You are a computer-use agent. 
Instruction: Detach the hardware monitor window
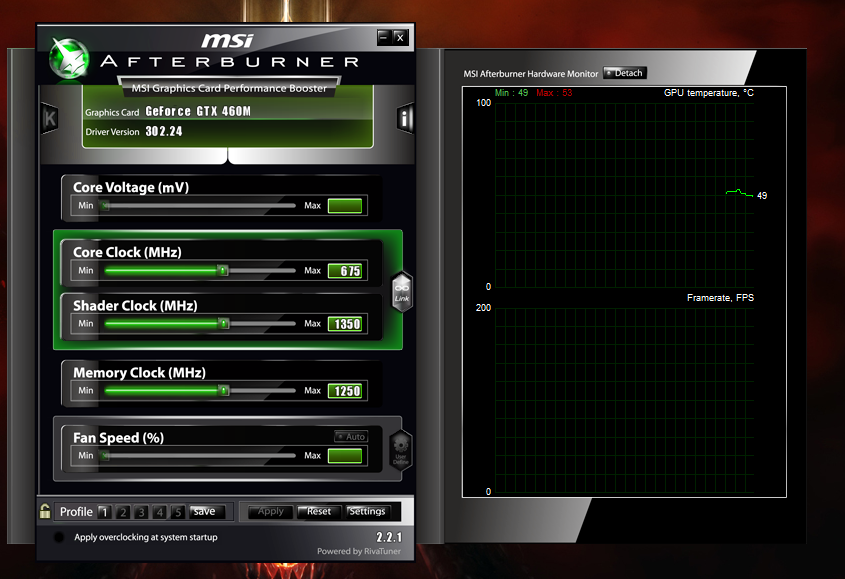(x=625, y=73)
